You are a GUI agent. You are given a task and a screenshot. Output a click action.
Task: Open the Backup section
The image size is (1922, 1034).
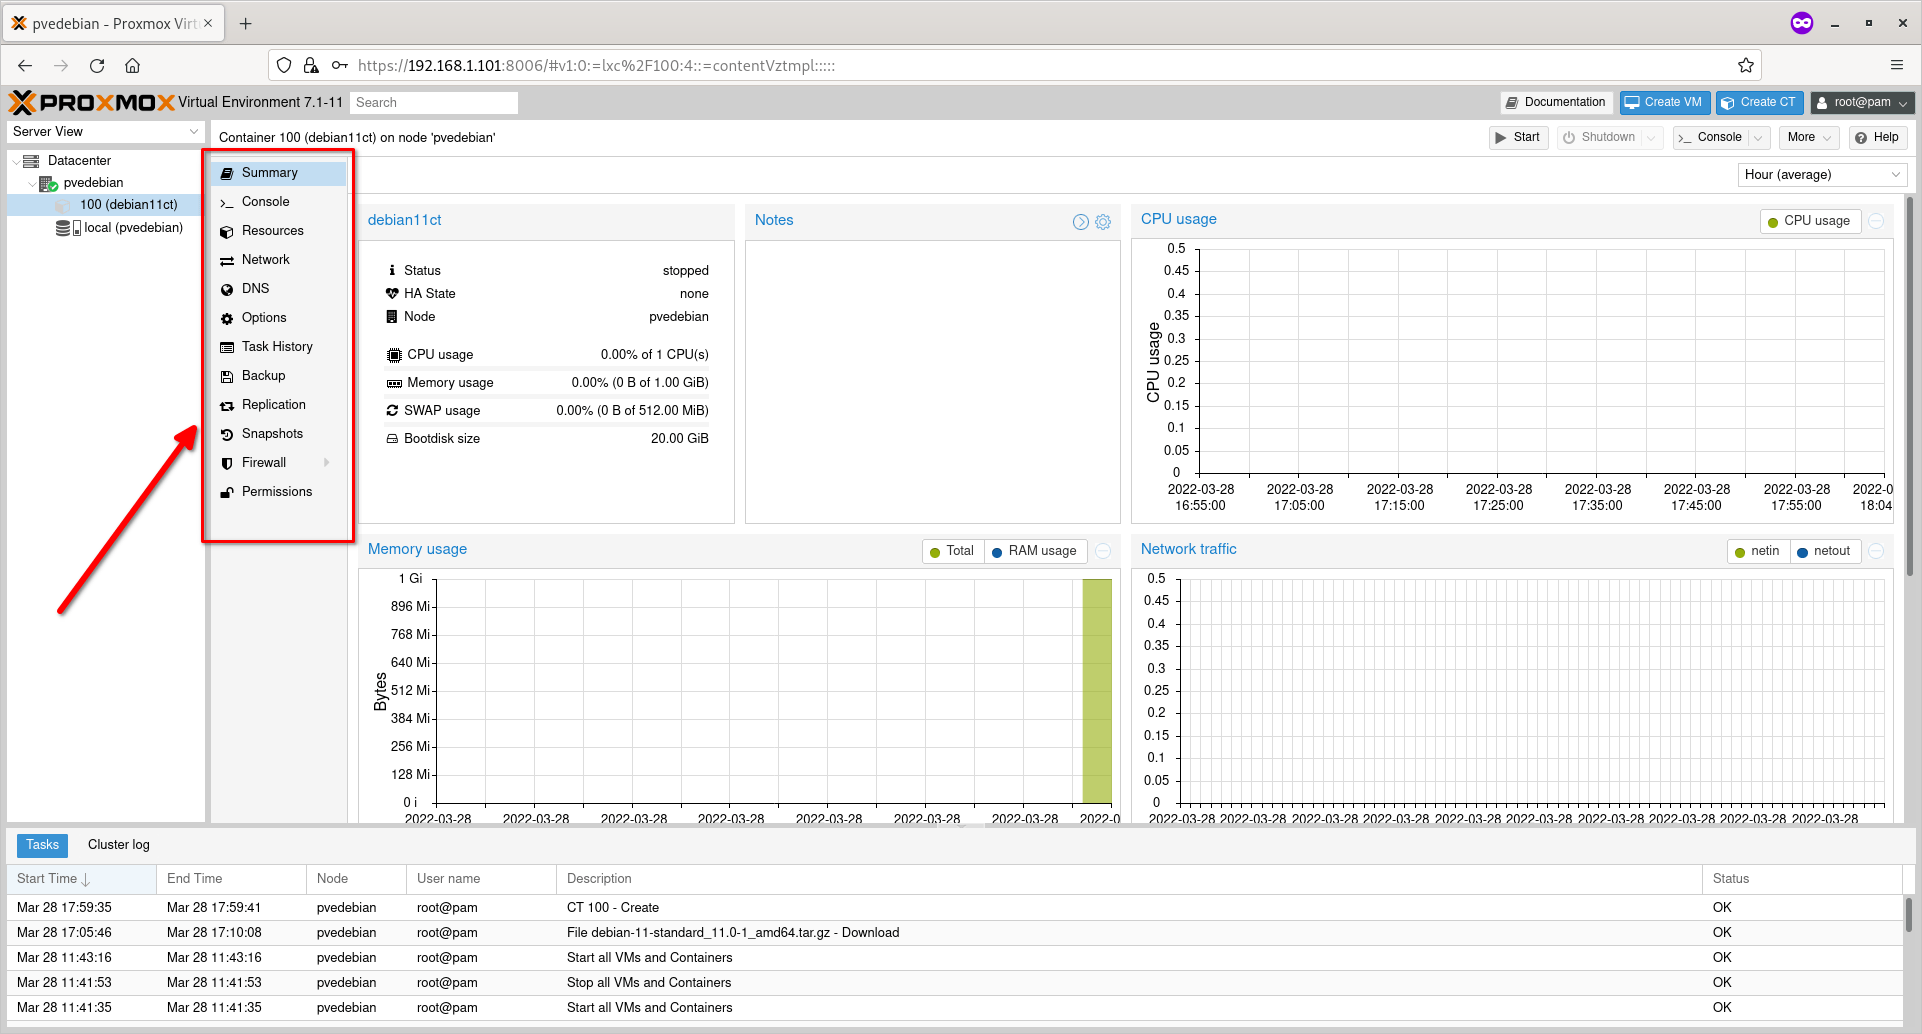click(x=278, y=376)
